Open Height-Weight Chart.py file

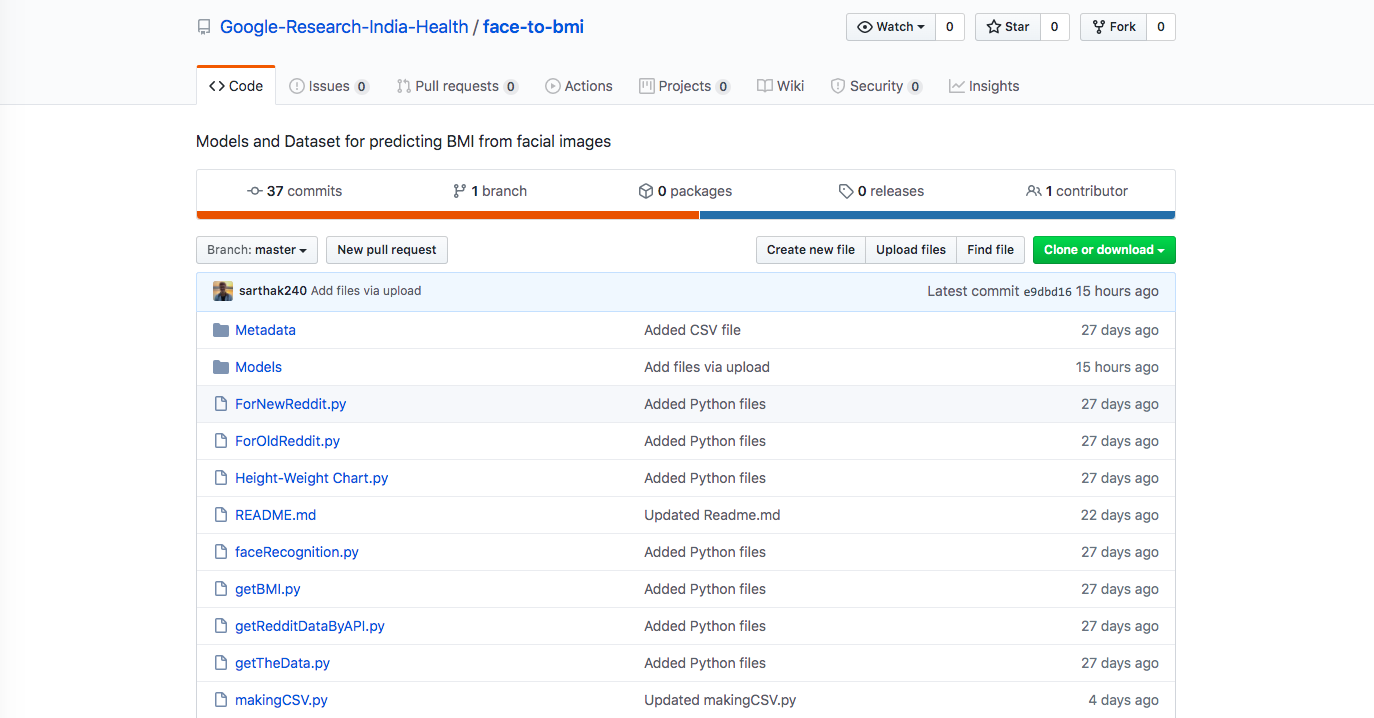coord(312,478)
